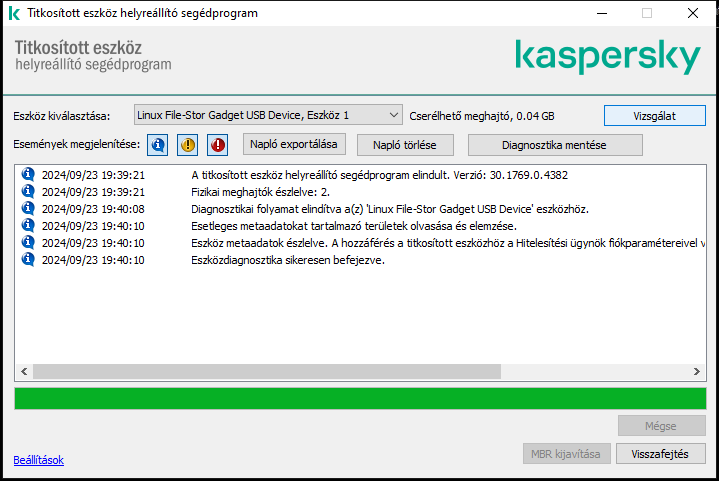Image resolution: width=719 pixels, height=481 pixels.
Task: Click info icon of 'Esetleges metaadatokat' row
Action: pyautogui.click(x=28, y=225)
